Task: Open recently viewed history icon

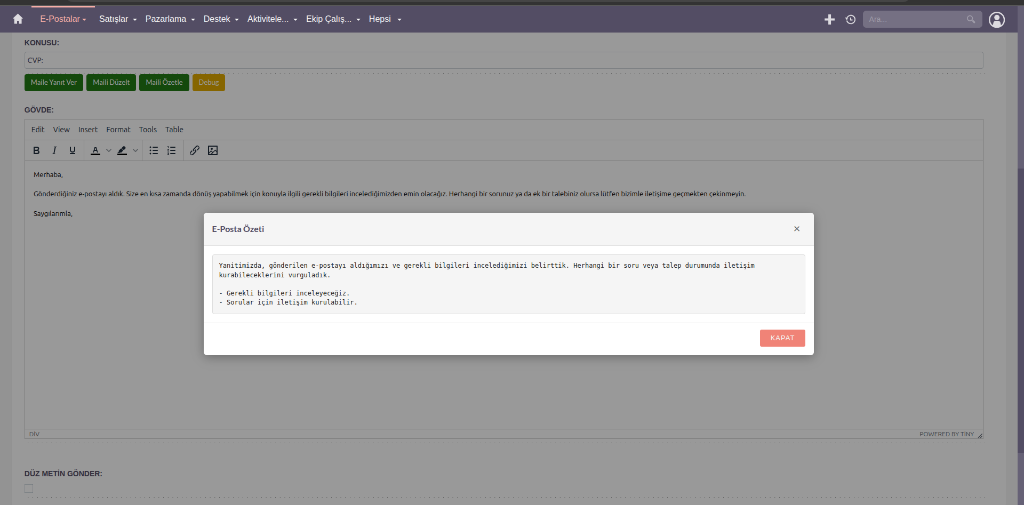Action: pos(850,20)
